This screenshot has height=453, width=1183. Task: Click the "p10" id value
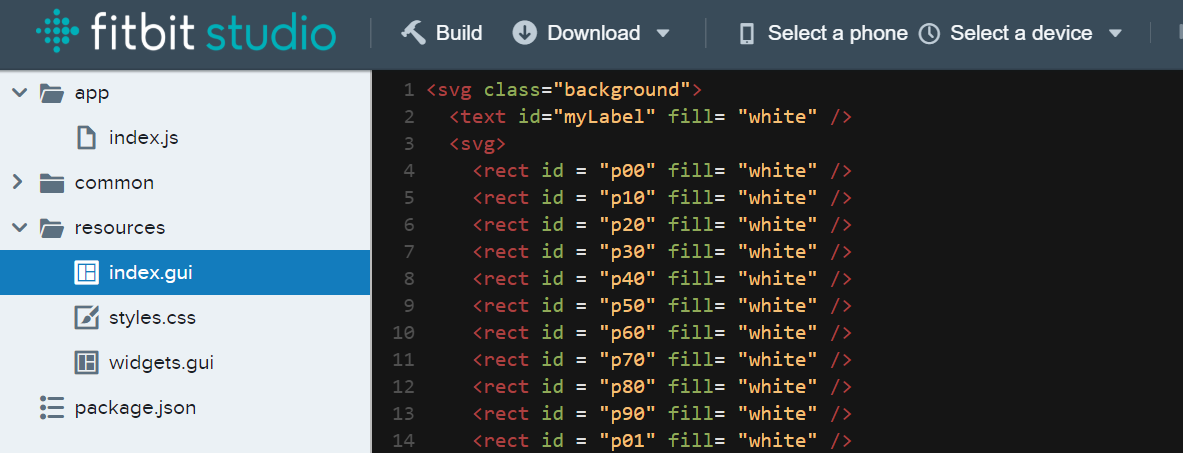point(628,198)
